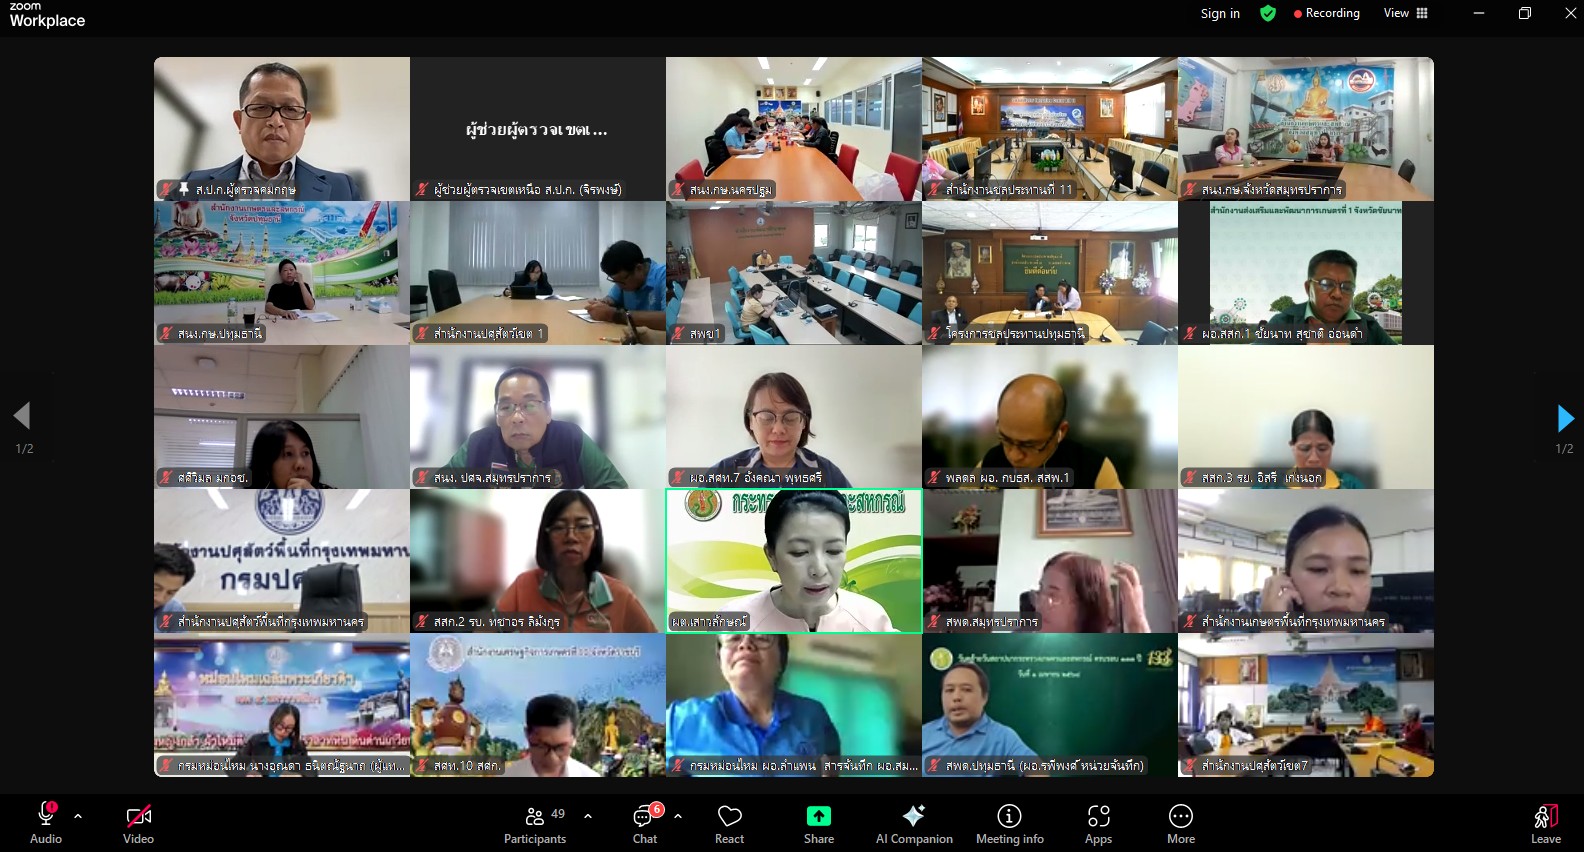
Task: Select the ผอ.สสท.7 อังคณา video tile
Action: [794, 417]
